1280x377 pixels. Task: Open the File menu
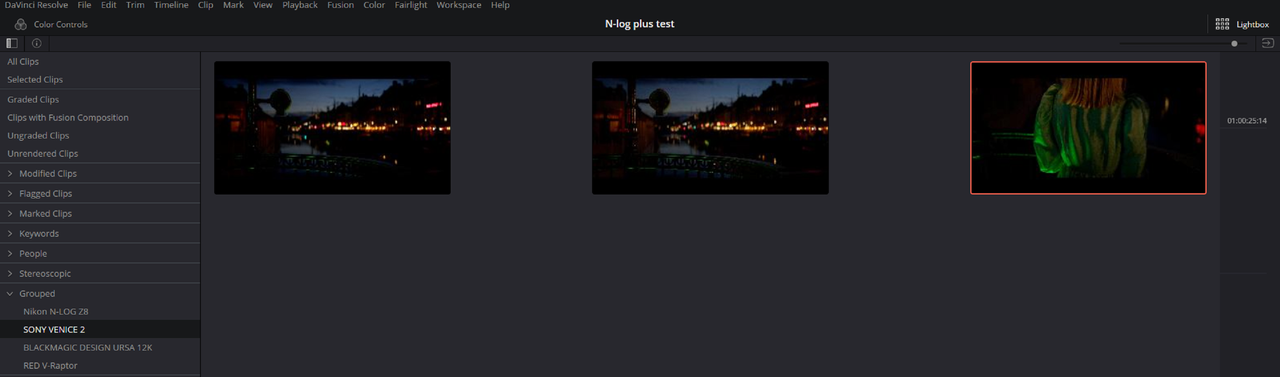point(85,5)
